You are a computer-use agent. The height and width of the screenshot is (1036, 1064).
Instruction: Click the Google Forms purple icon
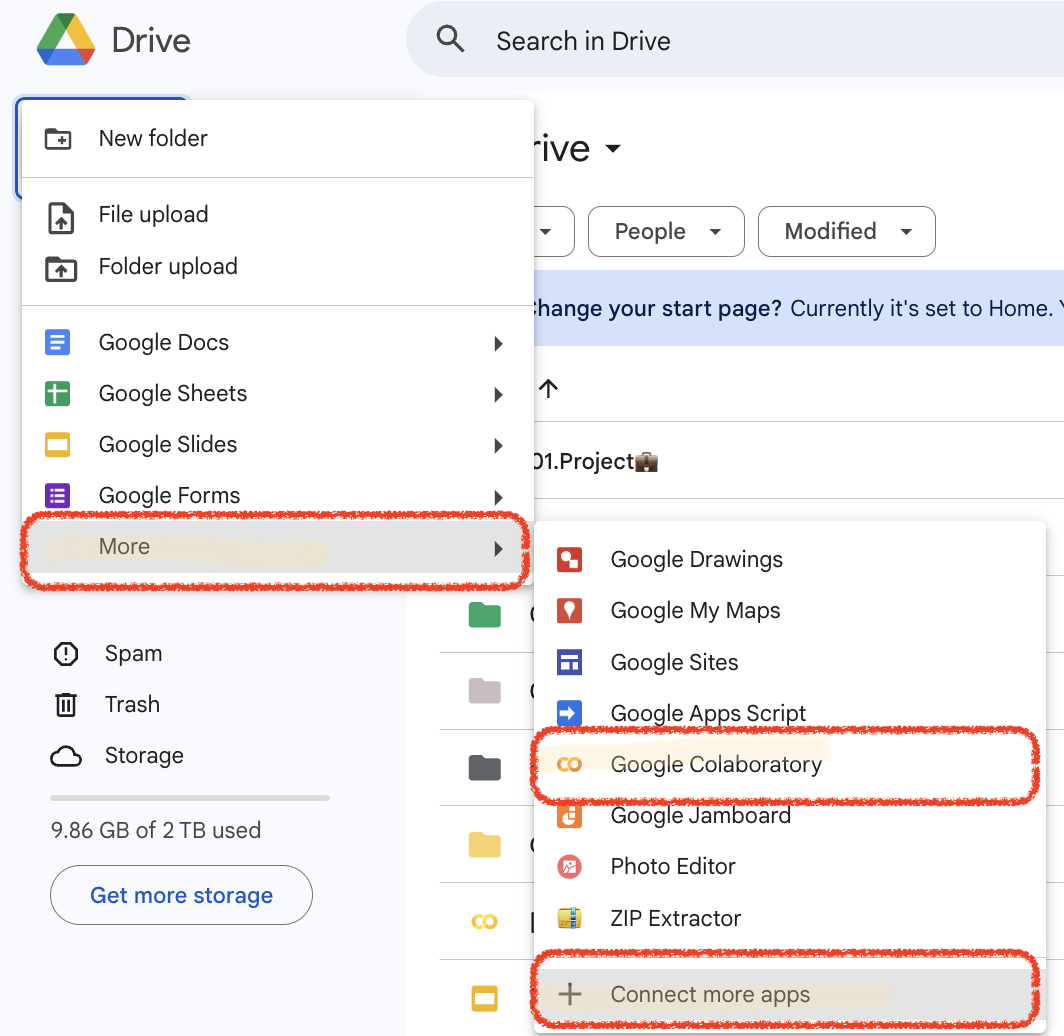point(57,496)
